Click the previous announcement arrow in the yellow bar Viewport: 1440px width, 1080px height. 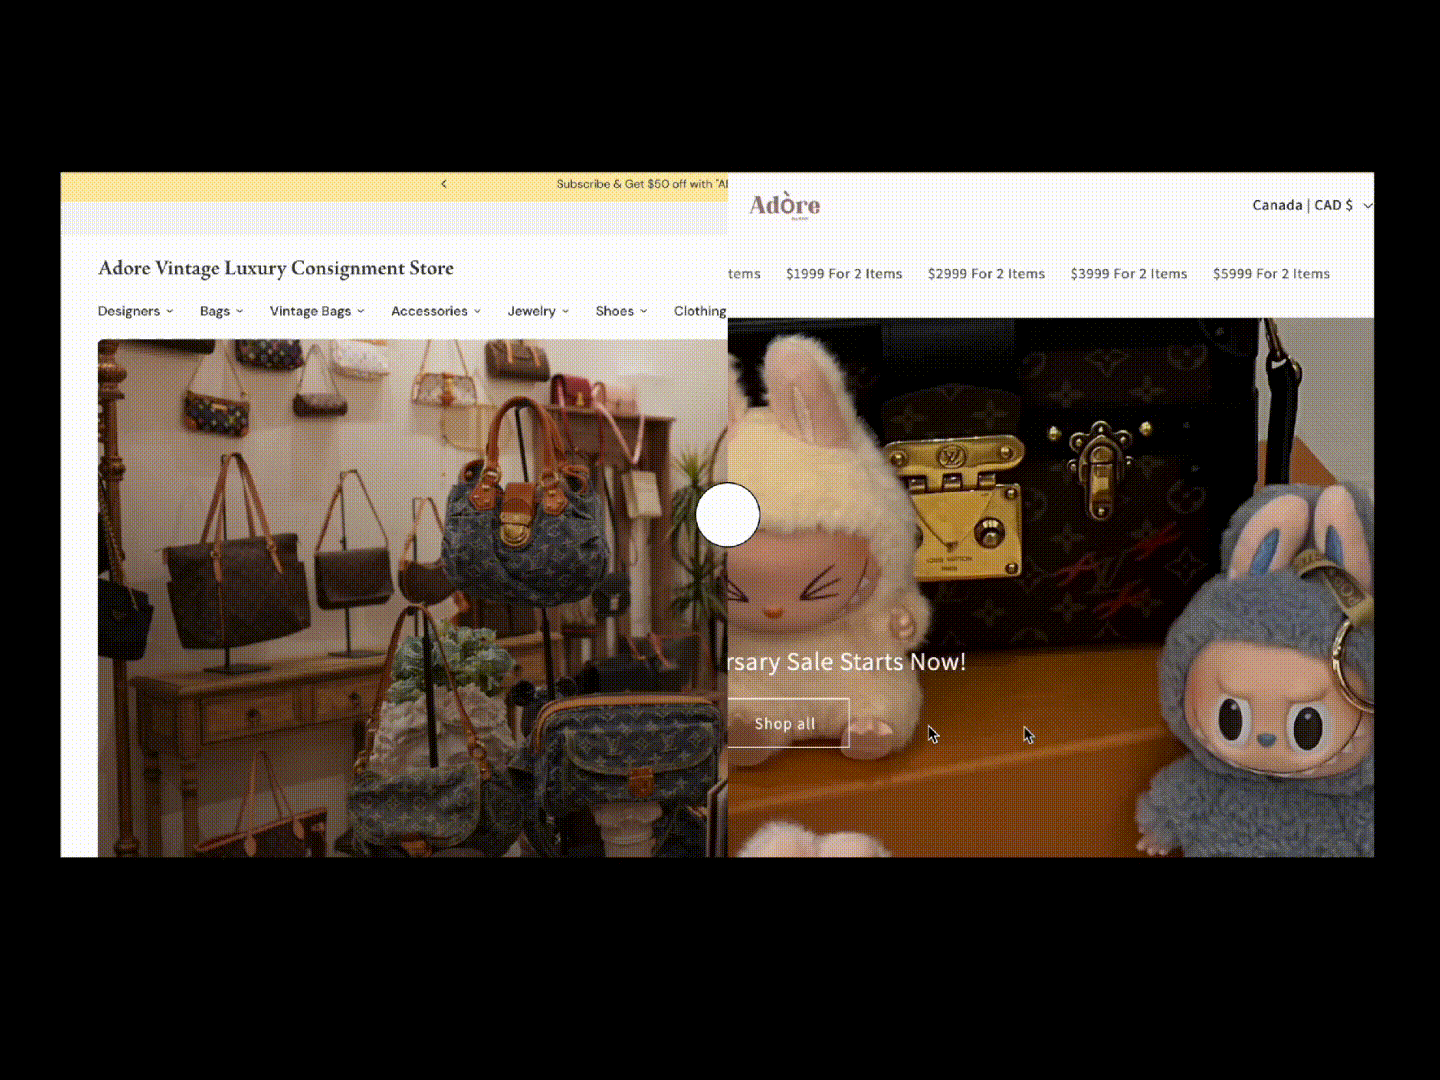tap(444, 184)
